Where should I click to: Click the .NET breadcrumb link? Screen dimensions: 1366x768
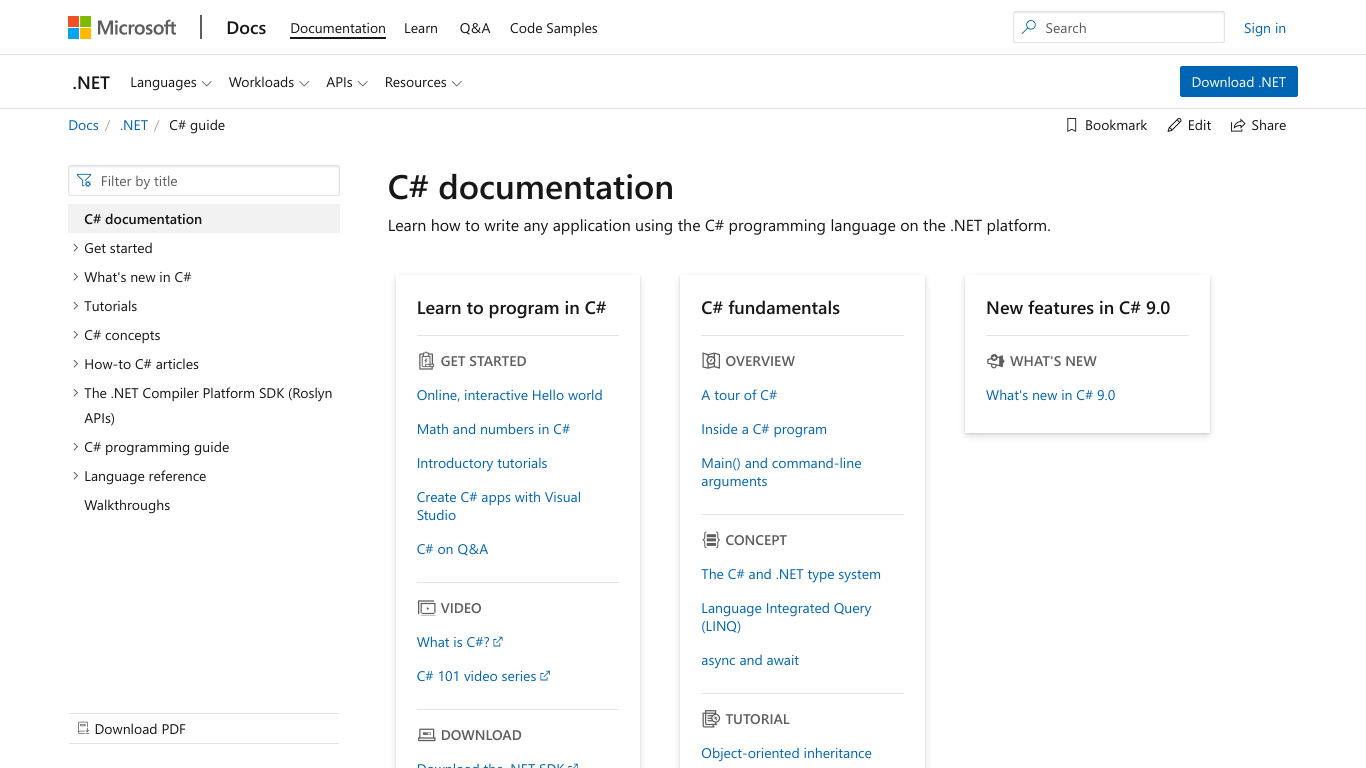(x=134, y=125)
